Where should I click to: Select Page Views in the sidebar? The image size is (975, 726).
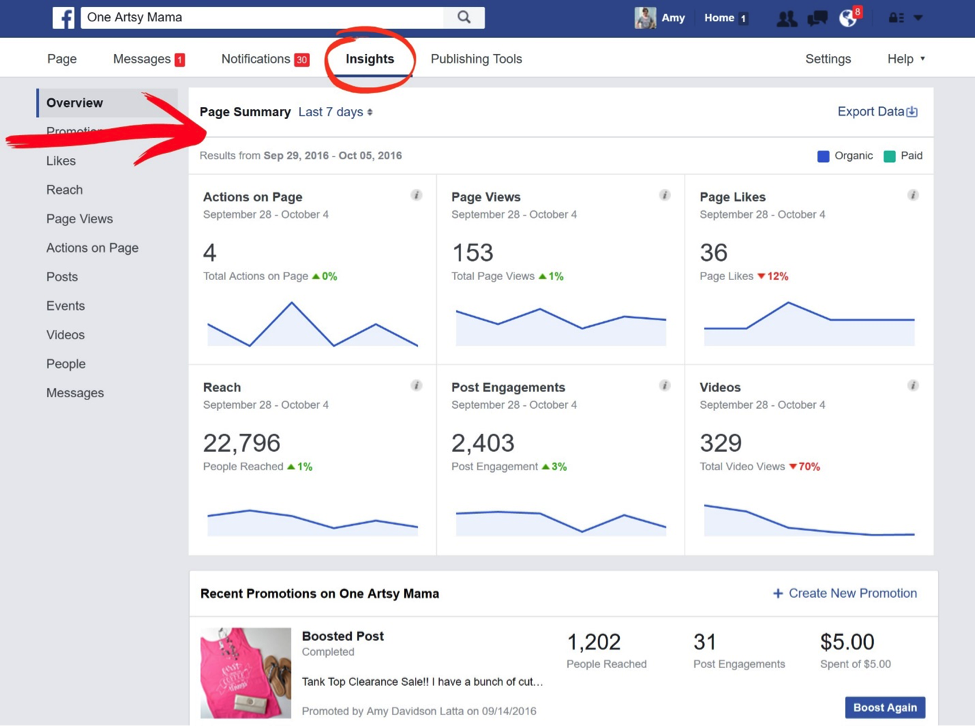point(80,219)
